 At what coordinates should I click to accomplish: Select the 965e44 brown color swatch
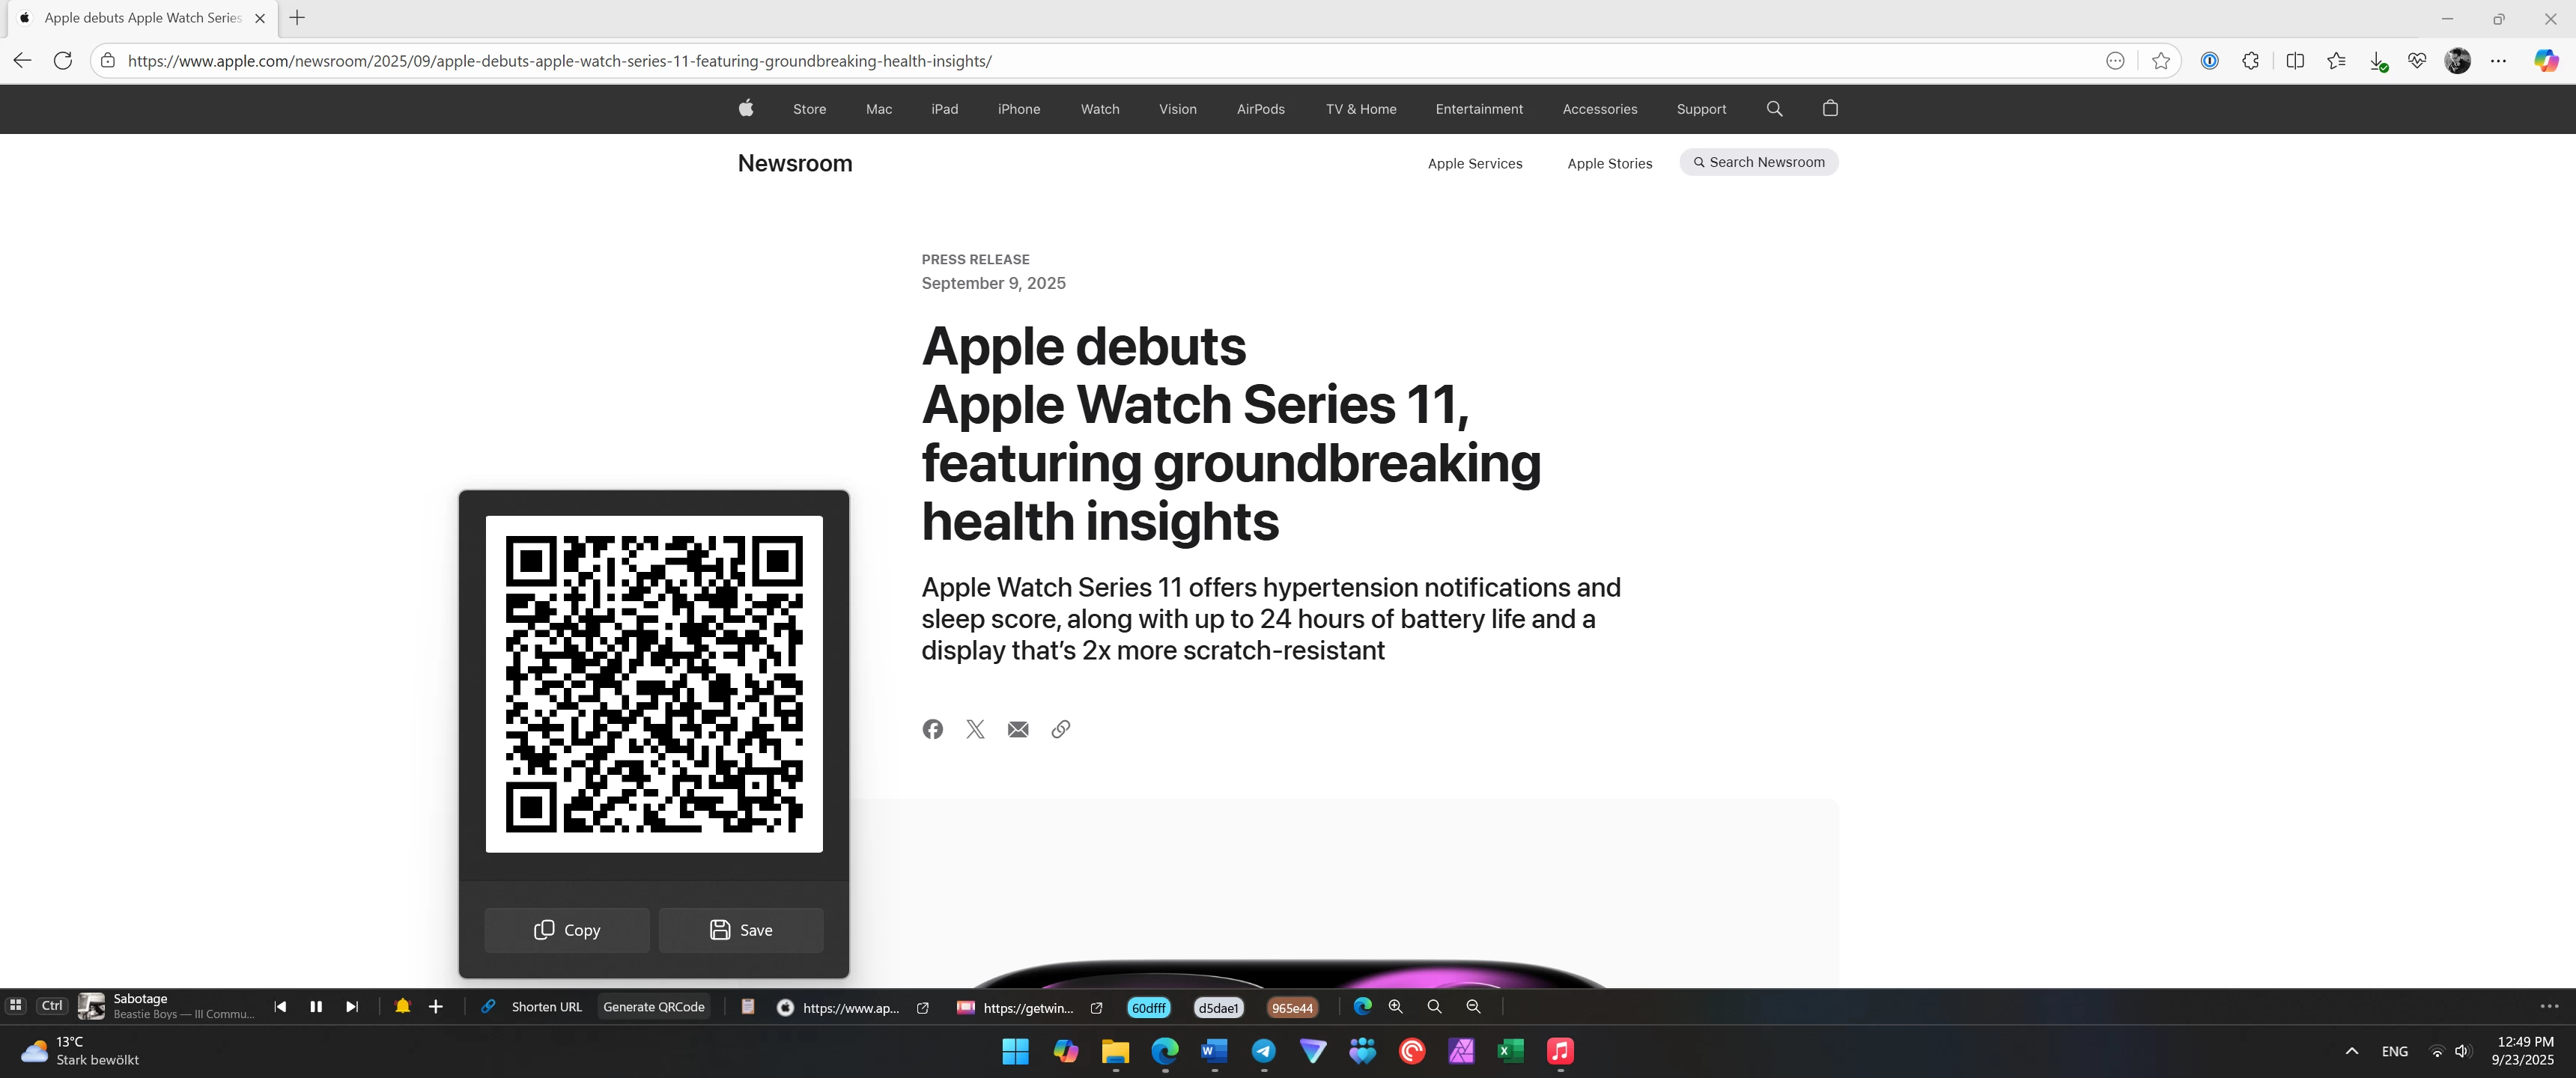tap(1291, 1008)
